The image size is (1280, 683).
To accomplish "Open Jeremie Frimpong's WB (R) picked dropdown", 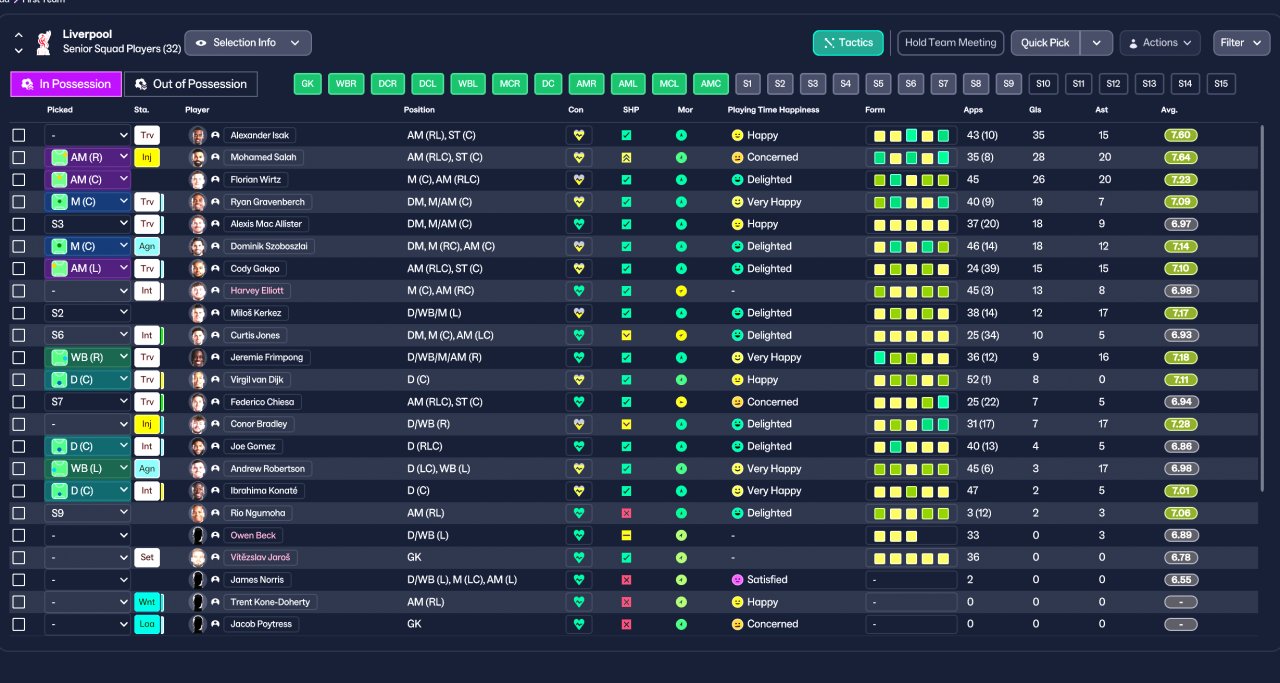I will coord(88,357).
